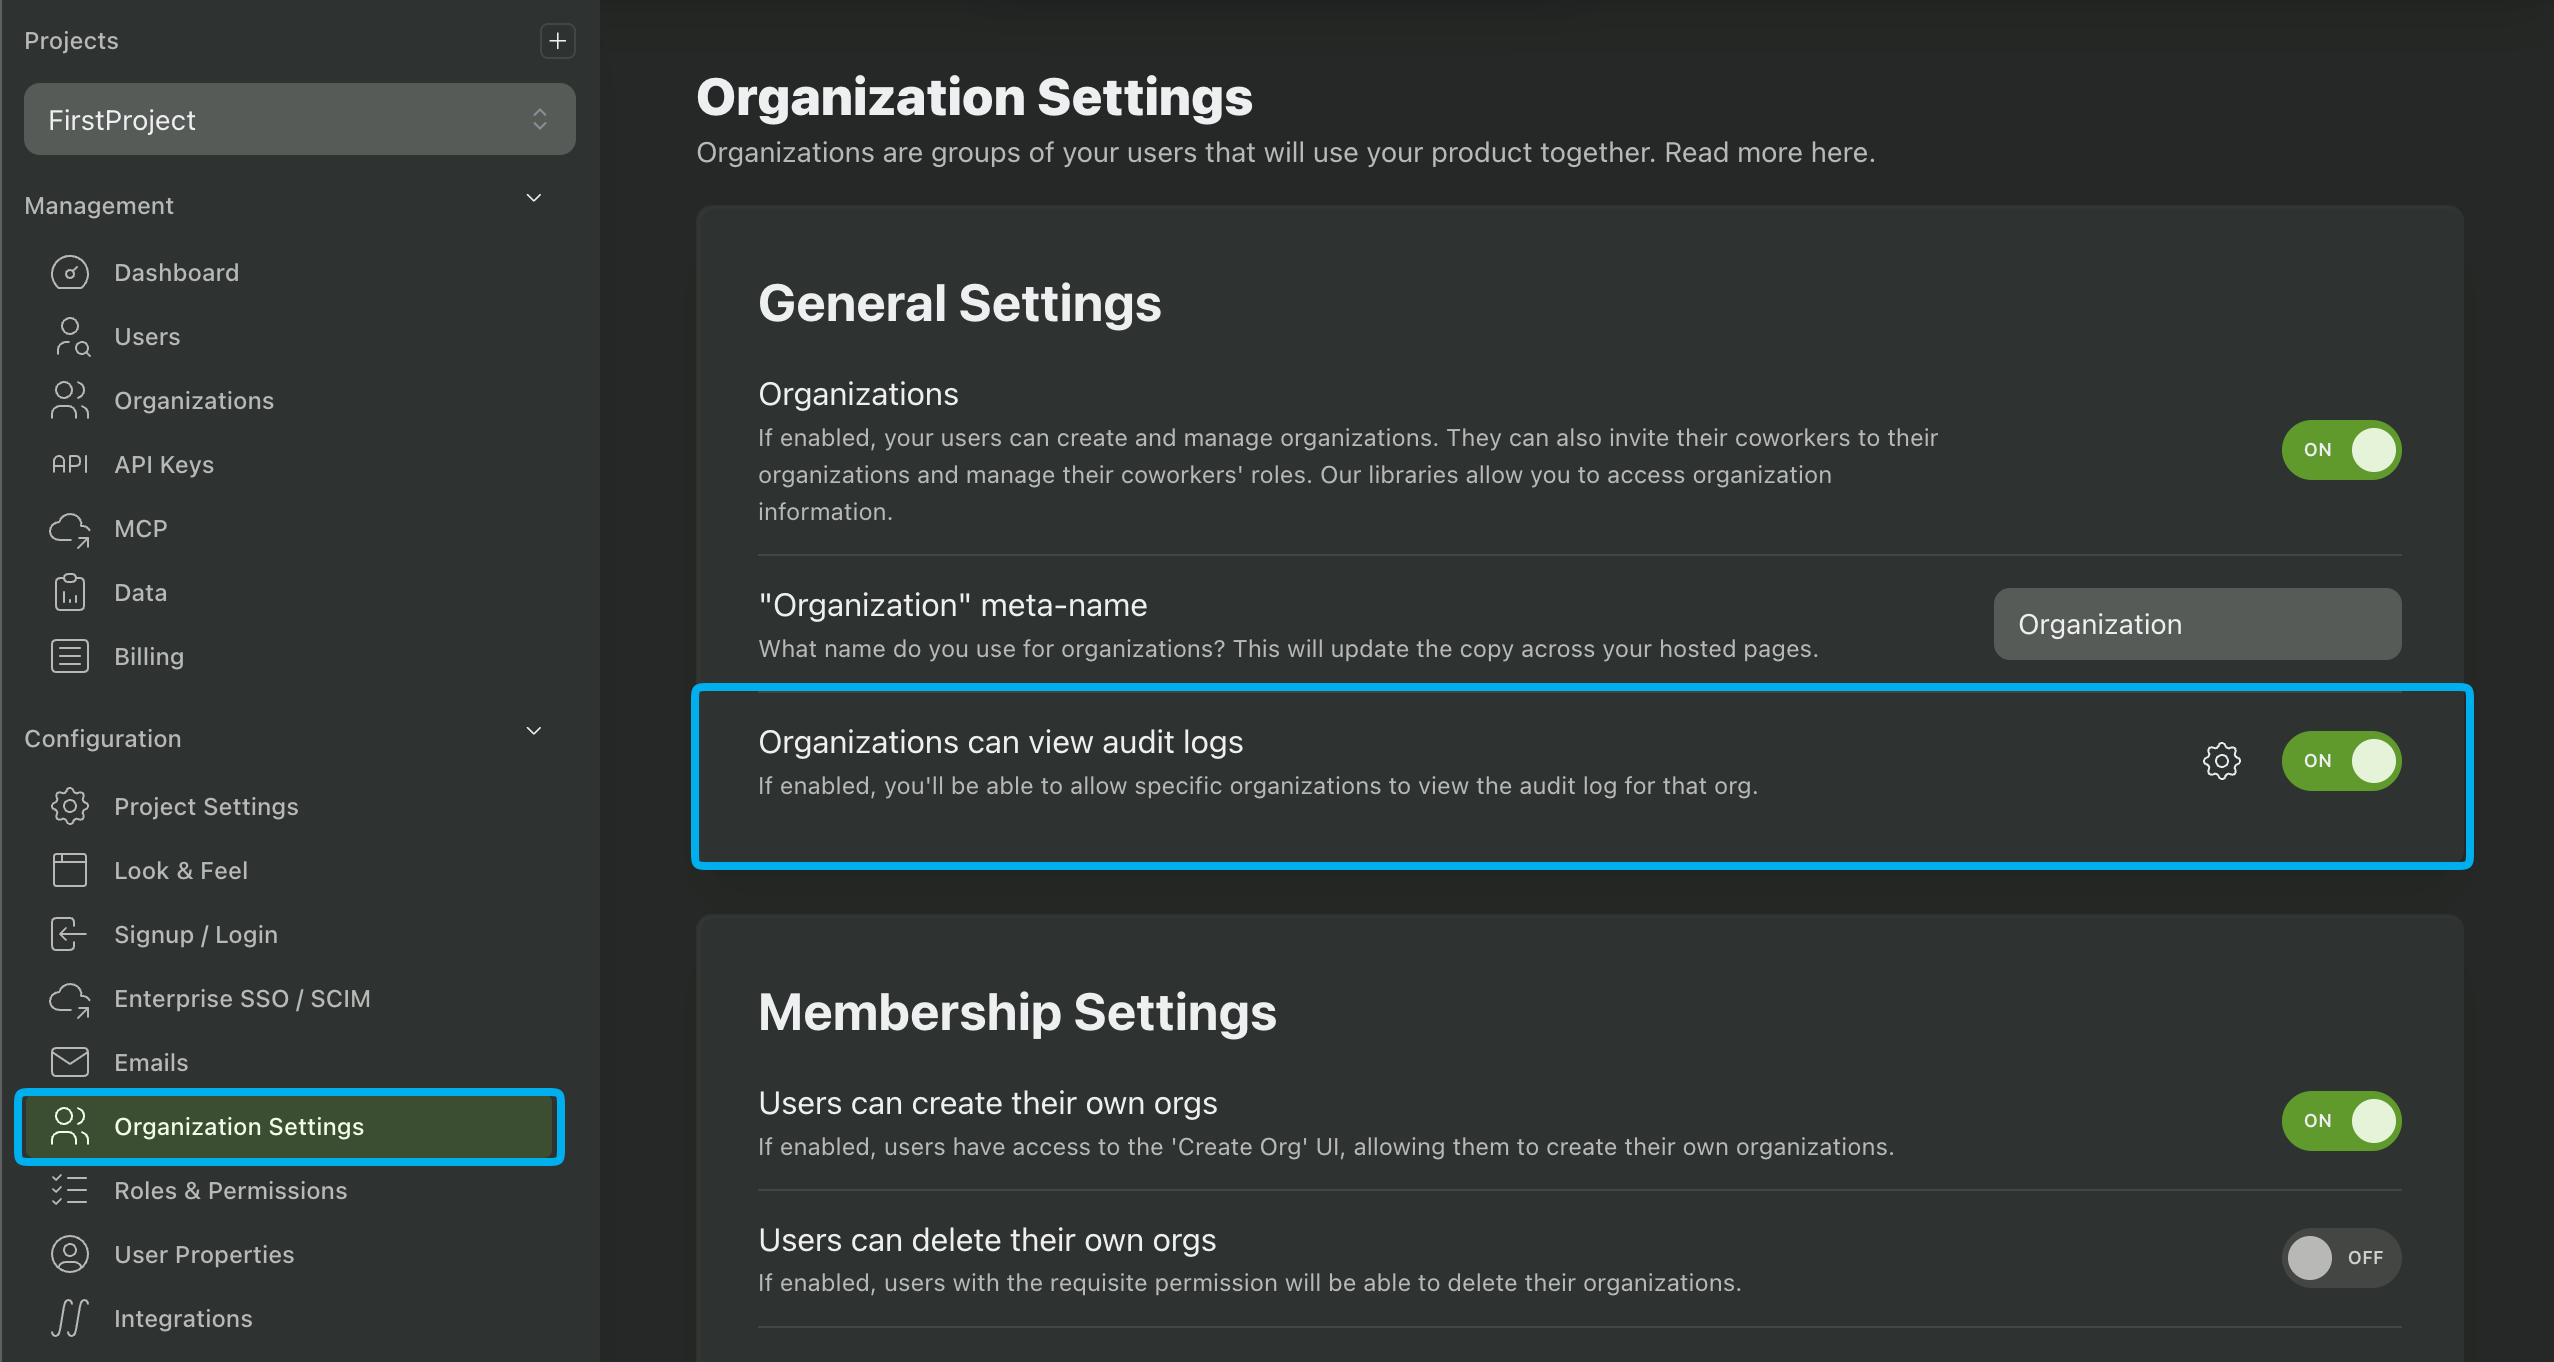Disable the Organizations feature toggle
The image size is (2554, 1362).
click(2340, 450)
